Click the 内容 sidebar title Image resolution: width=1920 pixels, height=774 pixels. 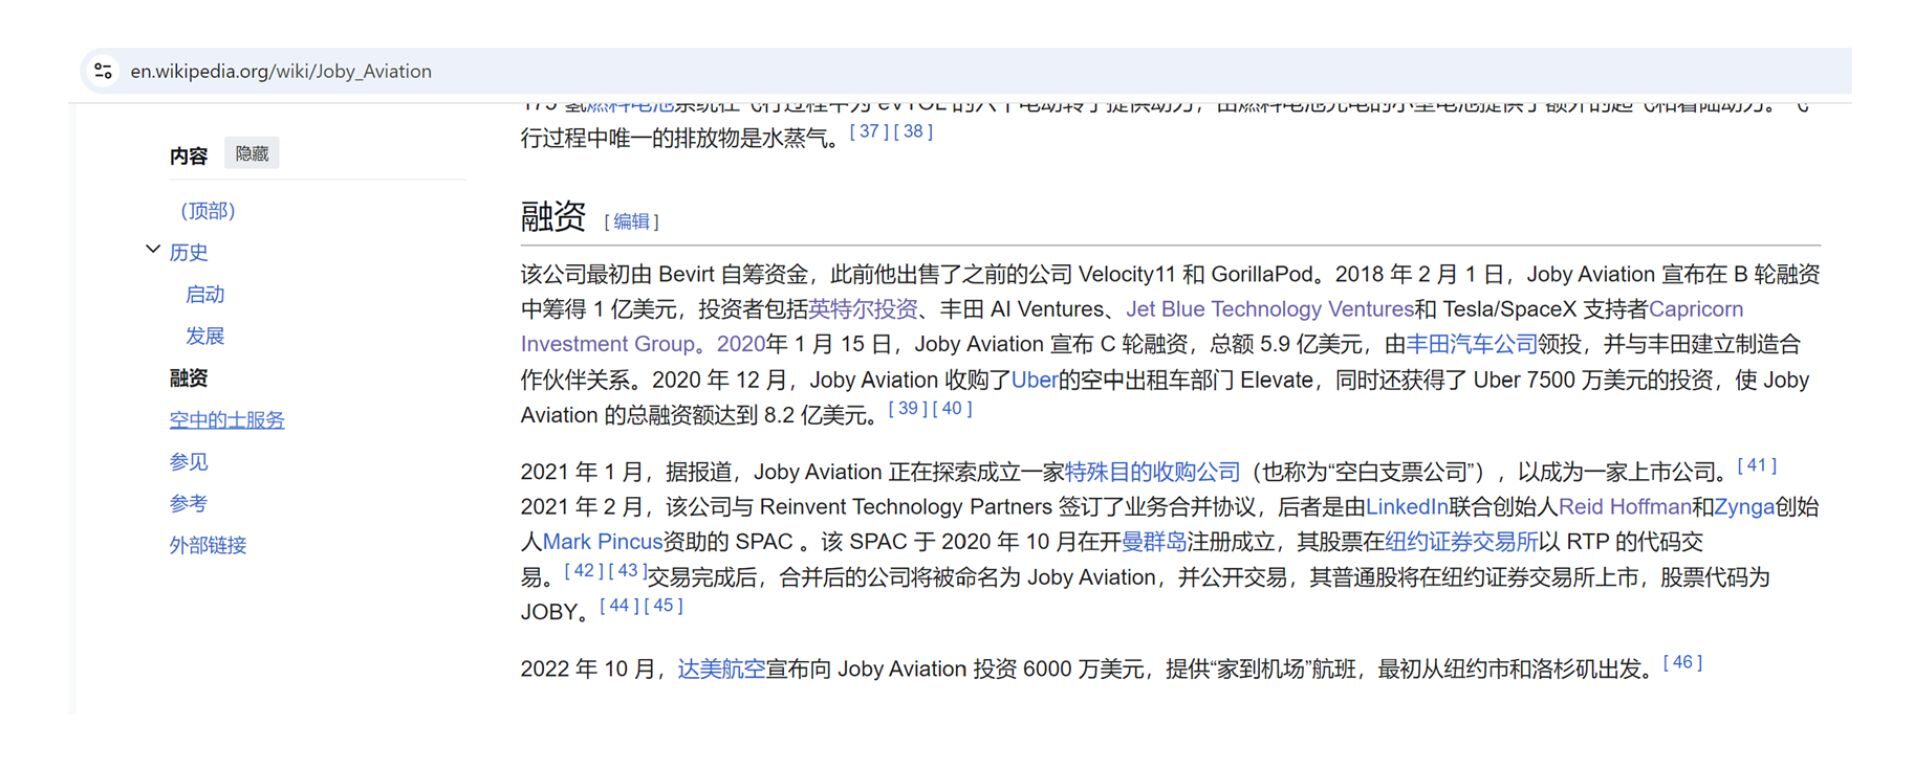tap(189, 156)
